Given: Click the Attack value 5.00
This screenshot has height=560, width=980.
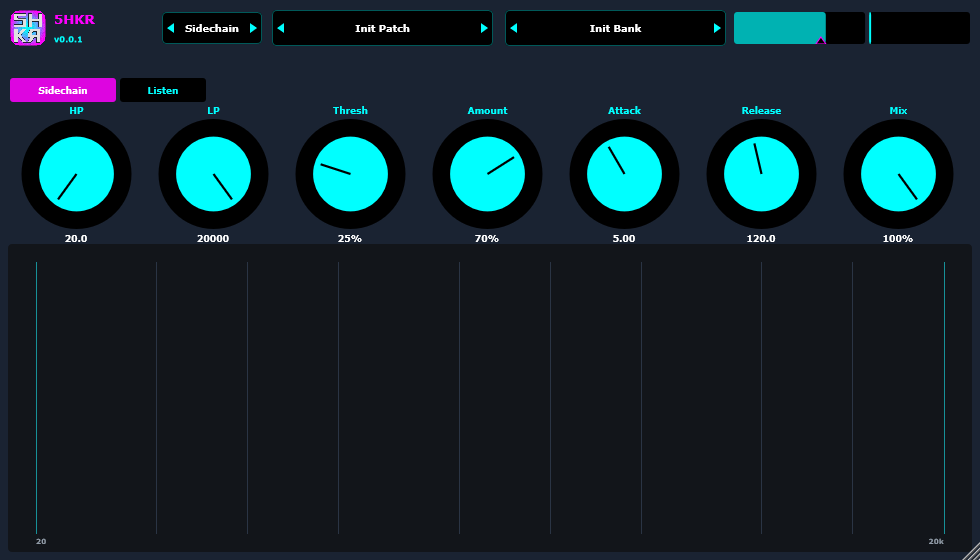Looking at the screenshot, I should [x=624, y=238].
